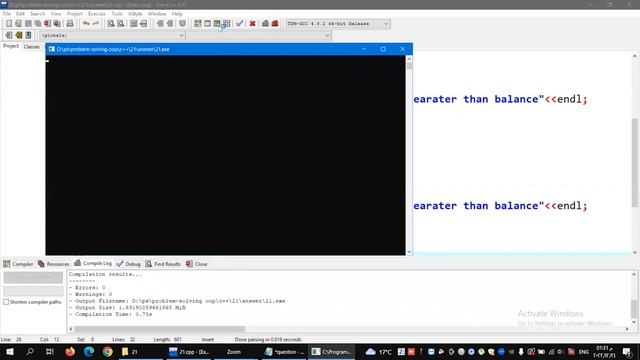Click console window scroll-up arrow
The height and width of the screenshot is (360, 640).
[409, 59]
